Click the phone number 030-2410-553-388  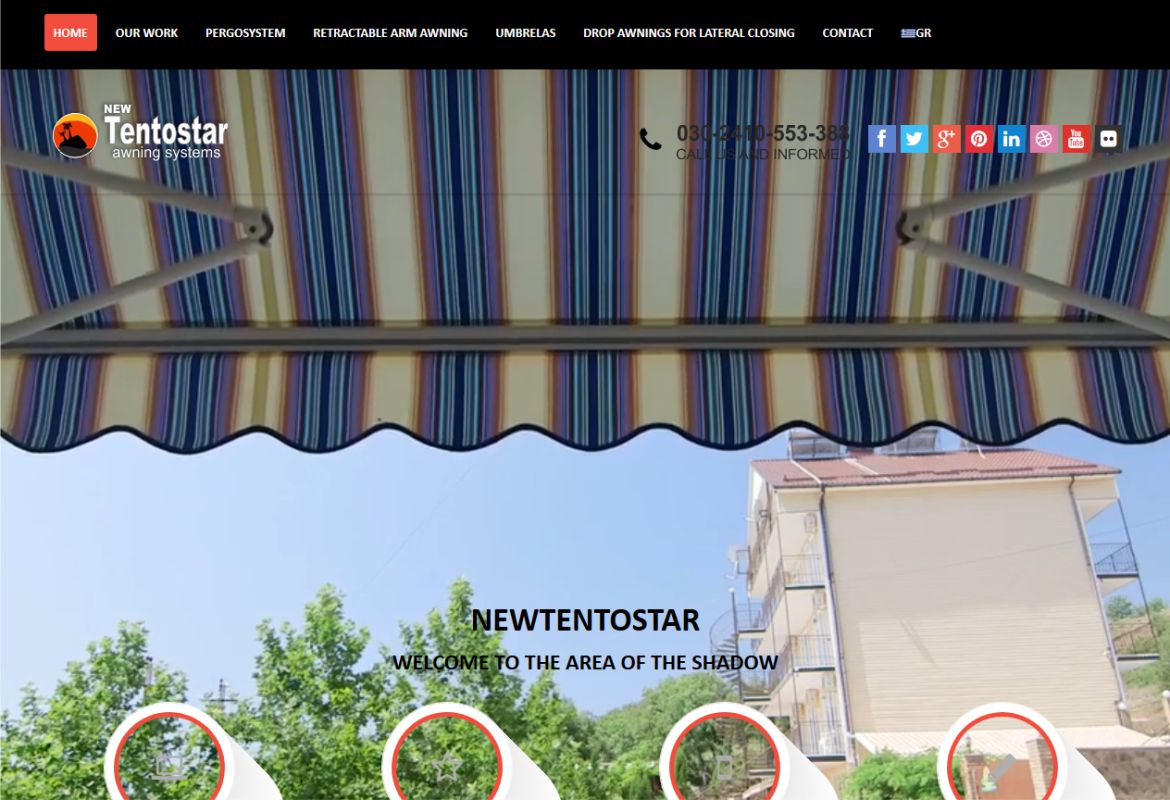click(x=762, y=133)
